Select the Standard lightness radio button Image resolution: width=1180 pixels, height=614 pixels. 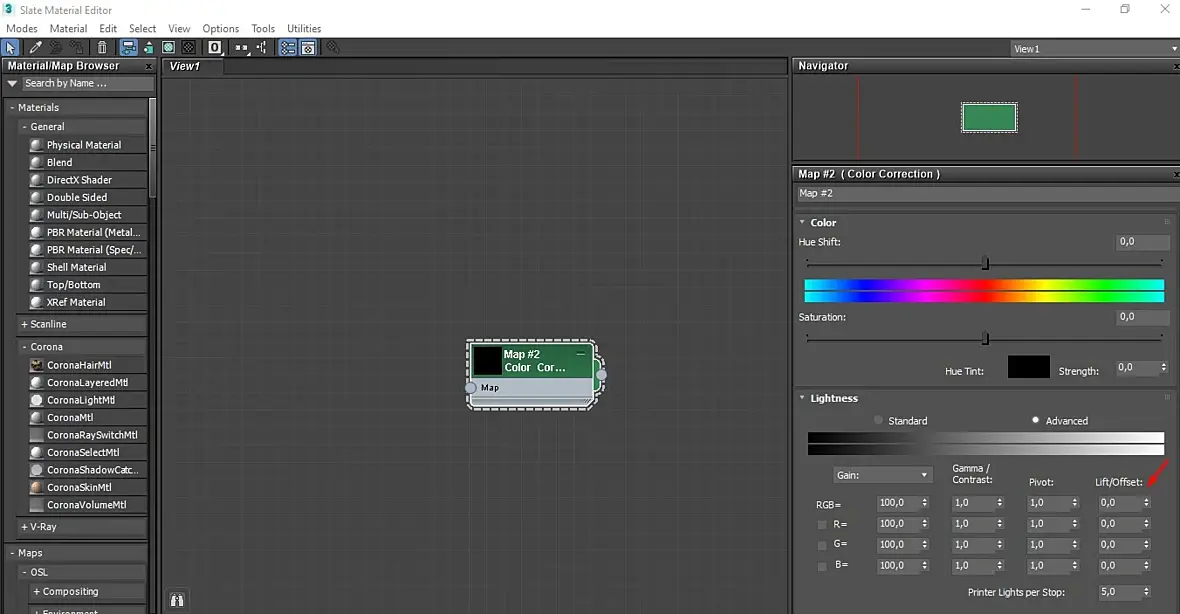(x=879, y=421)
